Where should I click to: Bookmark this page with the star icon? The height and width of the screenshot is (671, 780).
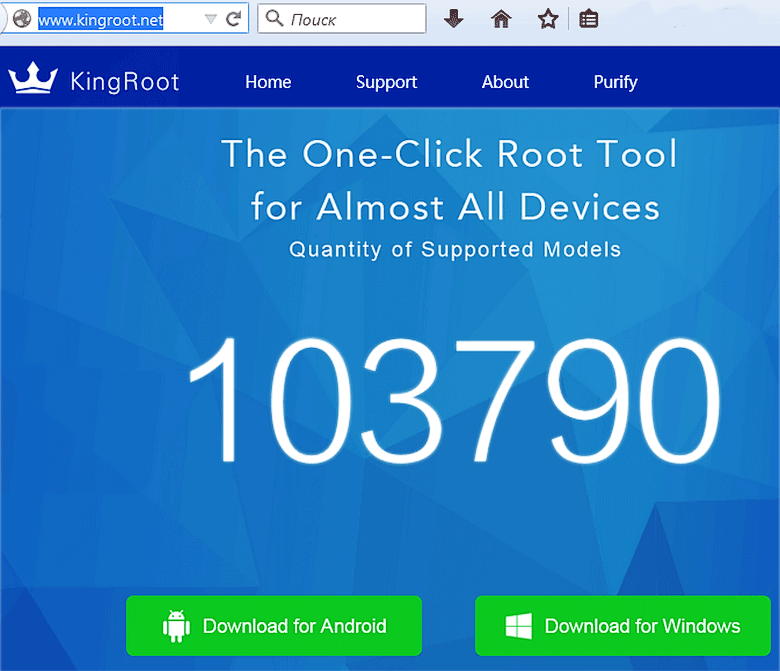tap(548, 19)
